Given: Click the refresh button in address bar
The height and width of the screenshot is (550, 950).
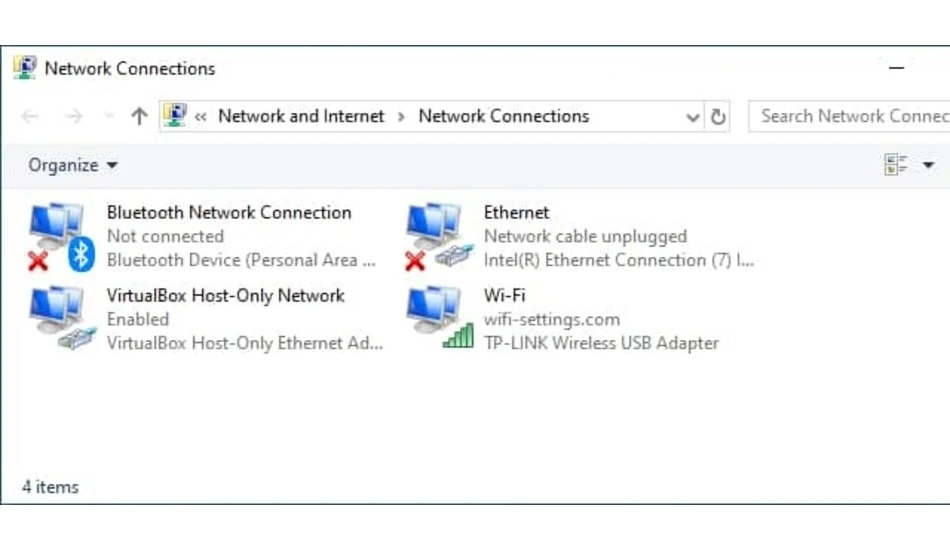Looking at the screenshot, I should pos(717,116).
